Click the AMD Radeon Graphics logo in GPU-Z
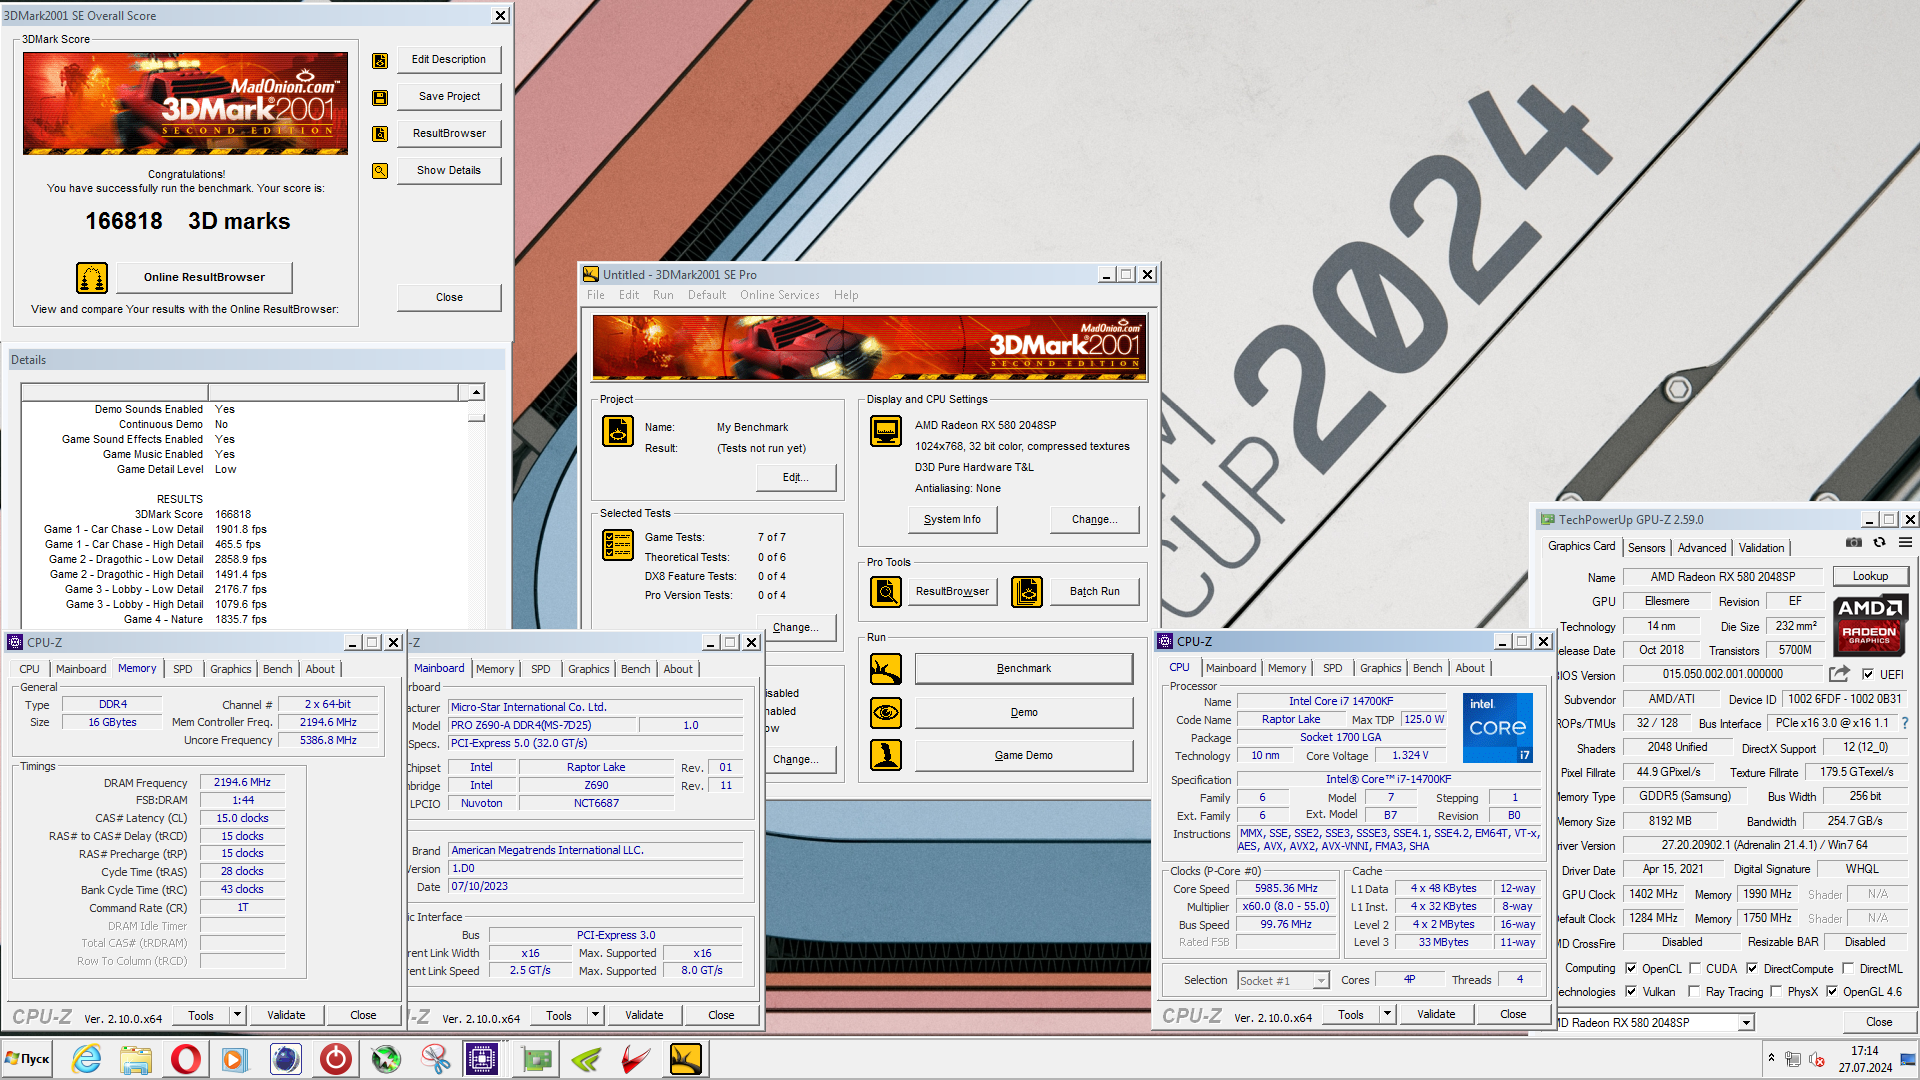Image resolution: width=1920 pixels, height=1080 pixels. pos(1870,625)
